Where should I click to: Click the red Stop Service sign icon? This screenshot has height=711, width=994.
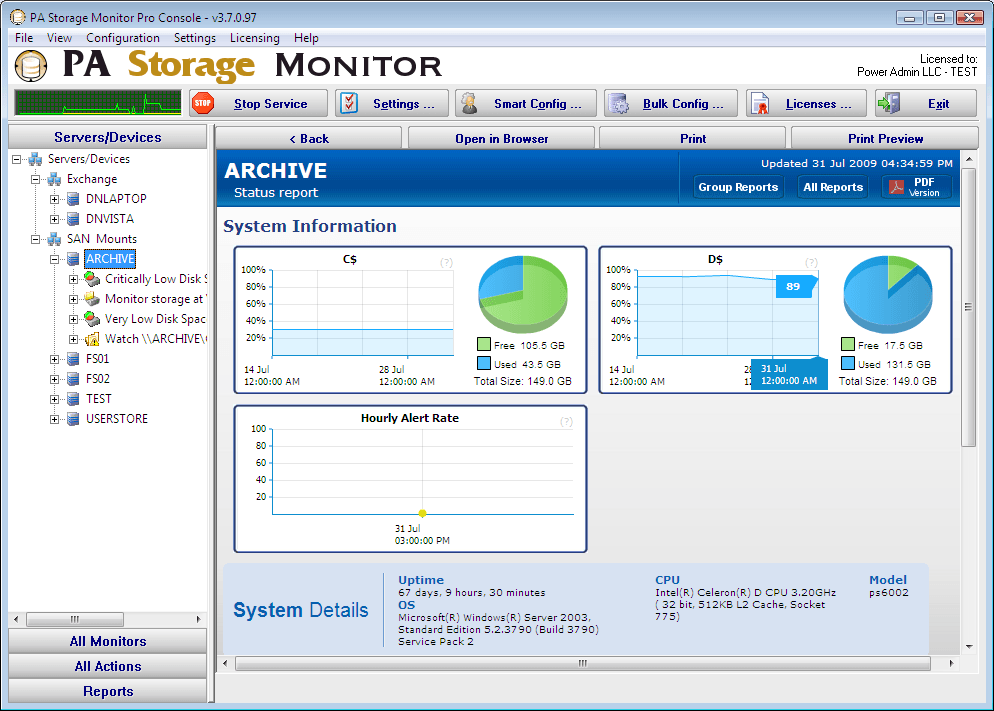coord(203,103)
